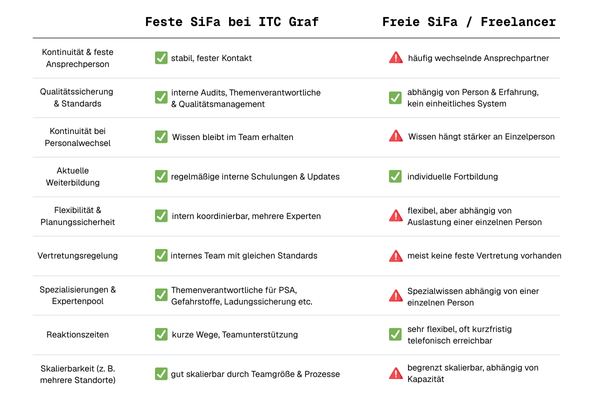
Task: Click the "Vertretungsregelung" row label
Action: (76, 255)
